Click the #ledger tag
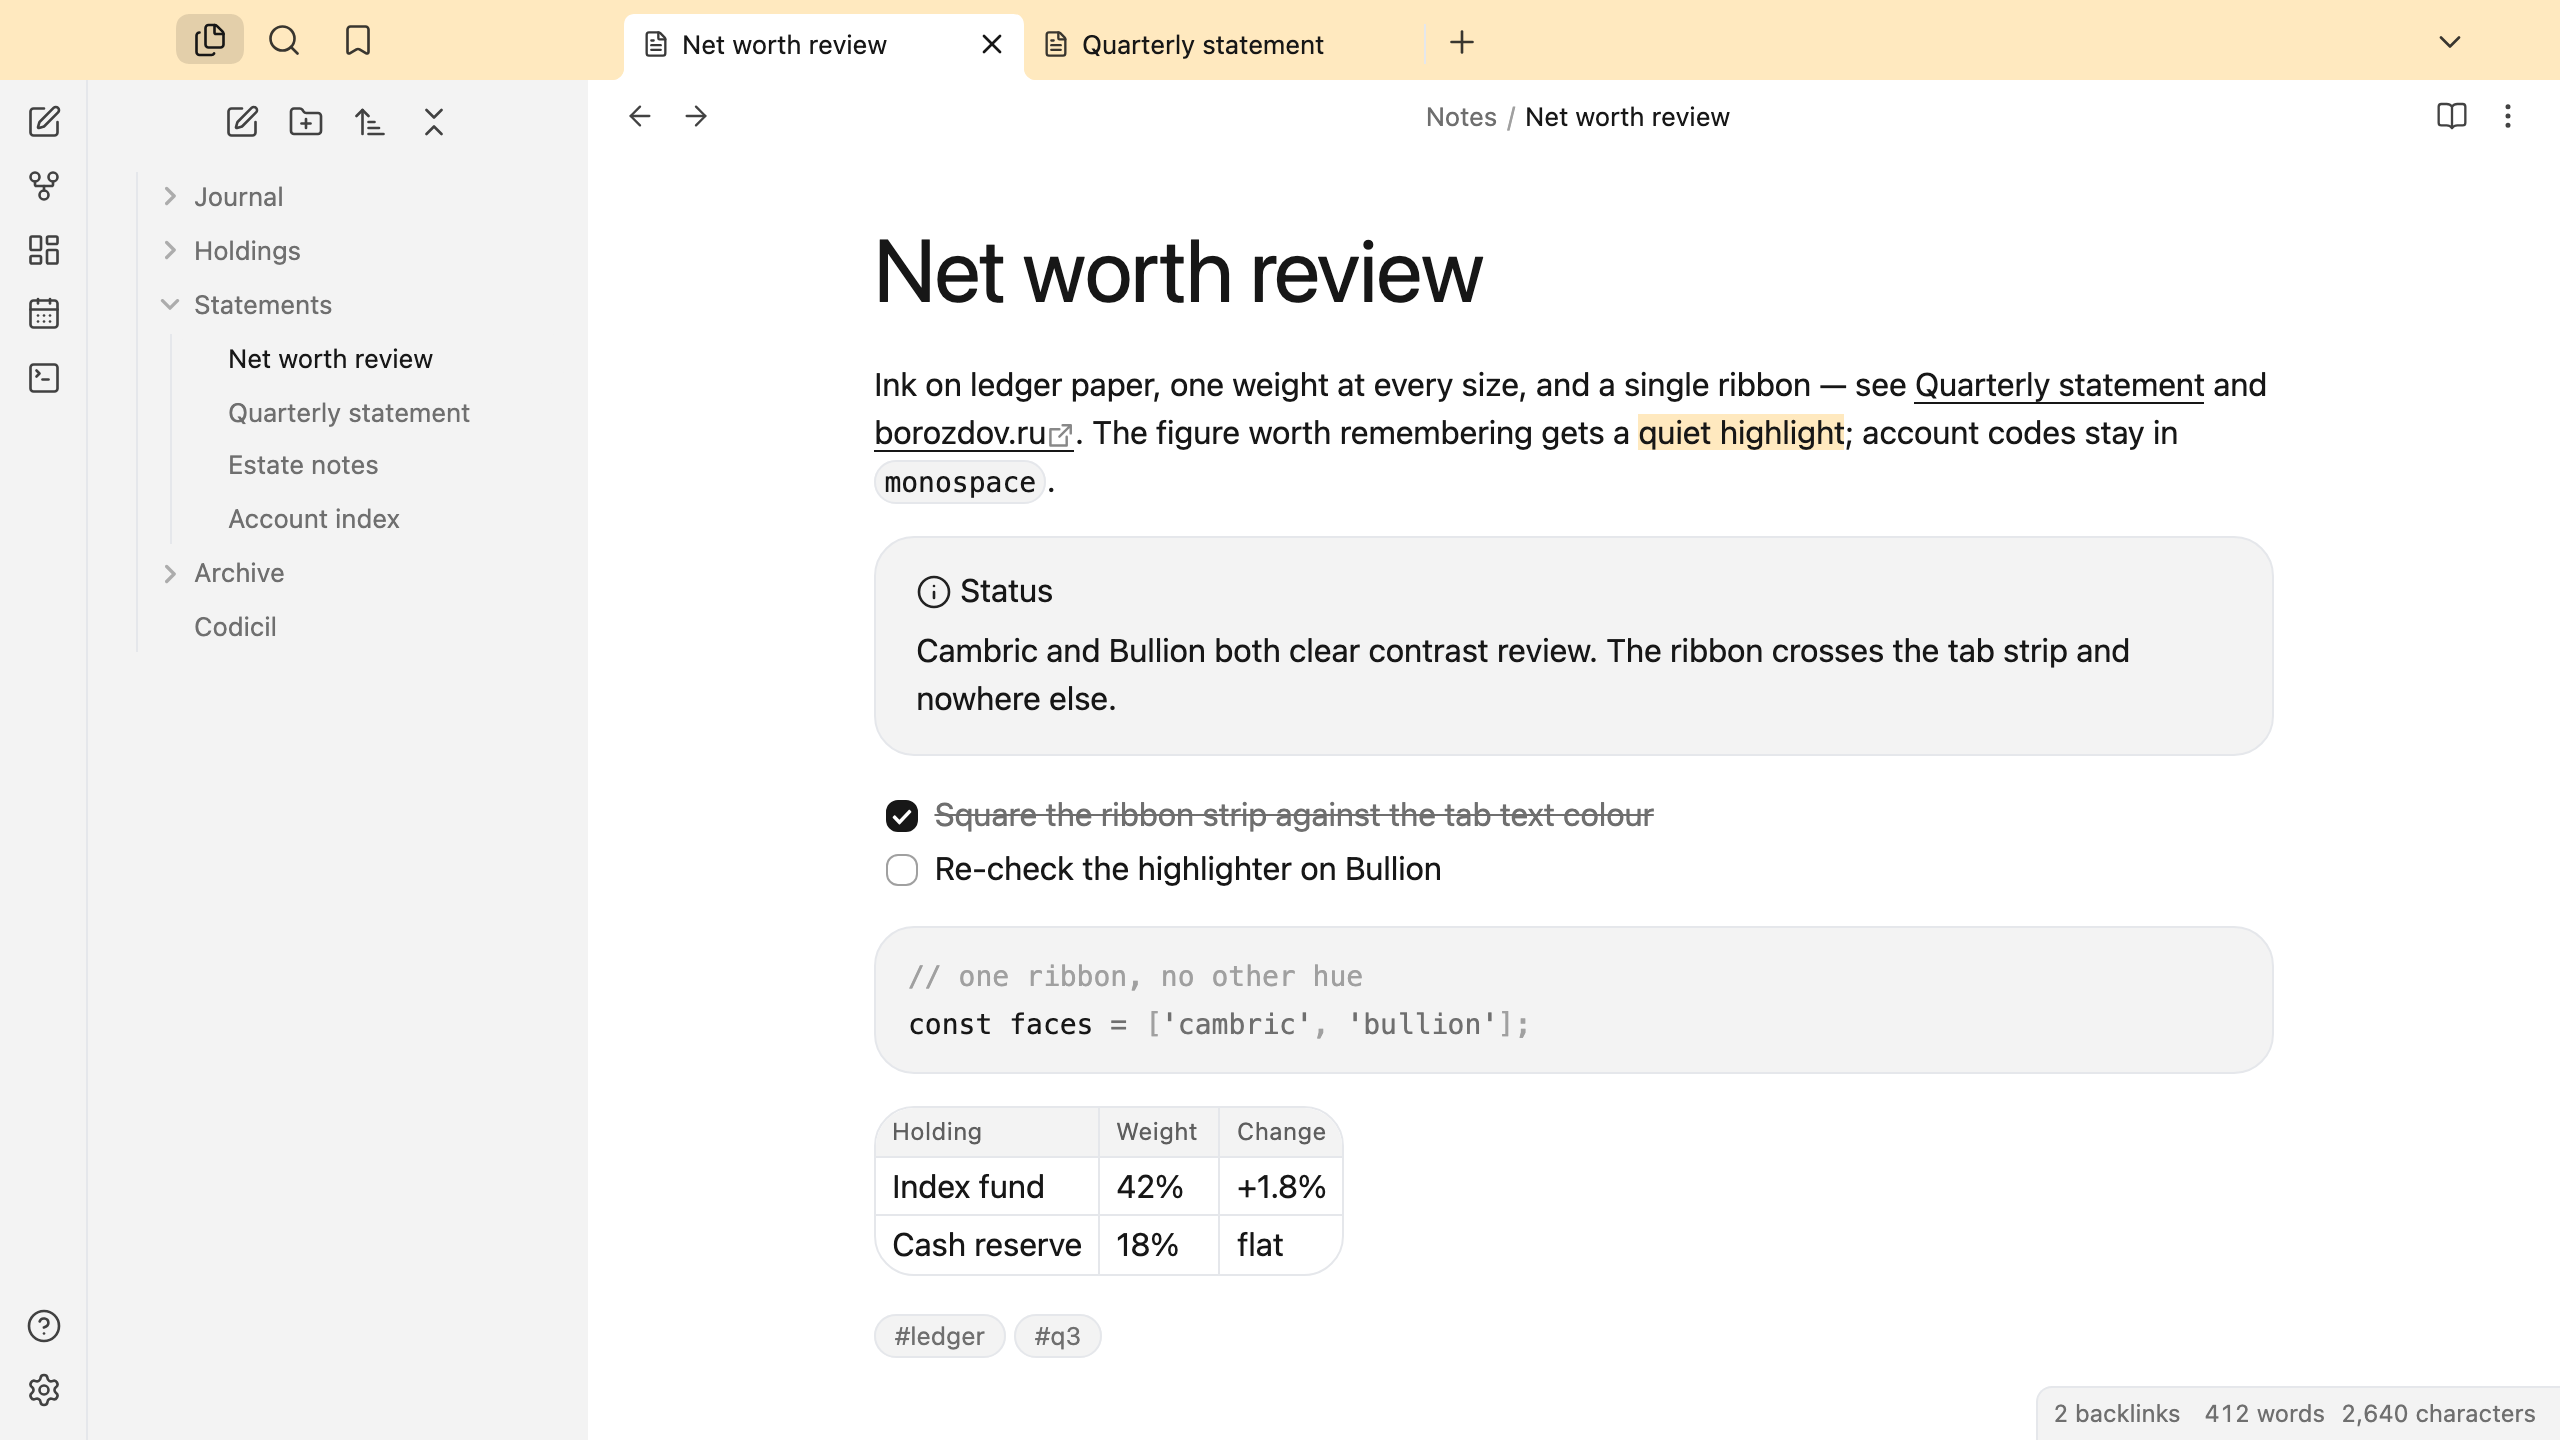Screen dimensions: 2560x1440 pos(940,1336)
